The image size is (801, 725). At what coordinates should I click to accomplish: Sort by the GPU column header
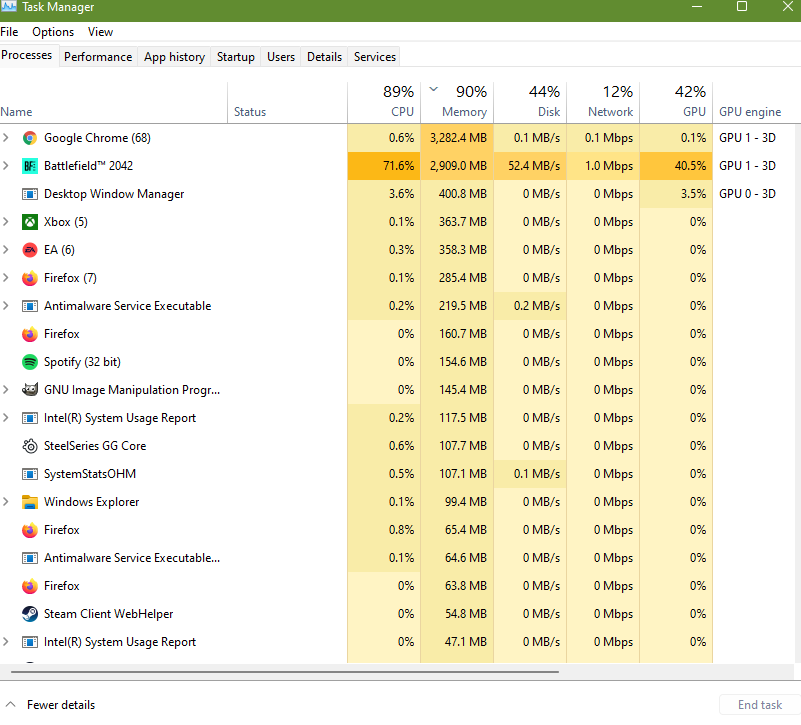click(x=676, y=102)
